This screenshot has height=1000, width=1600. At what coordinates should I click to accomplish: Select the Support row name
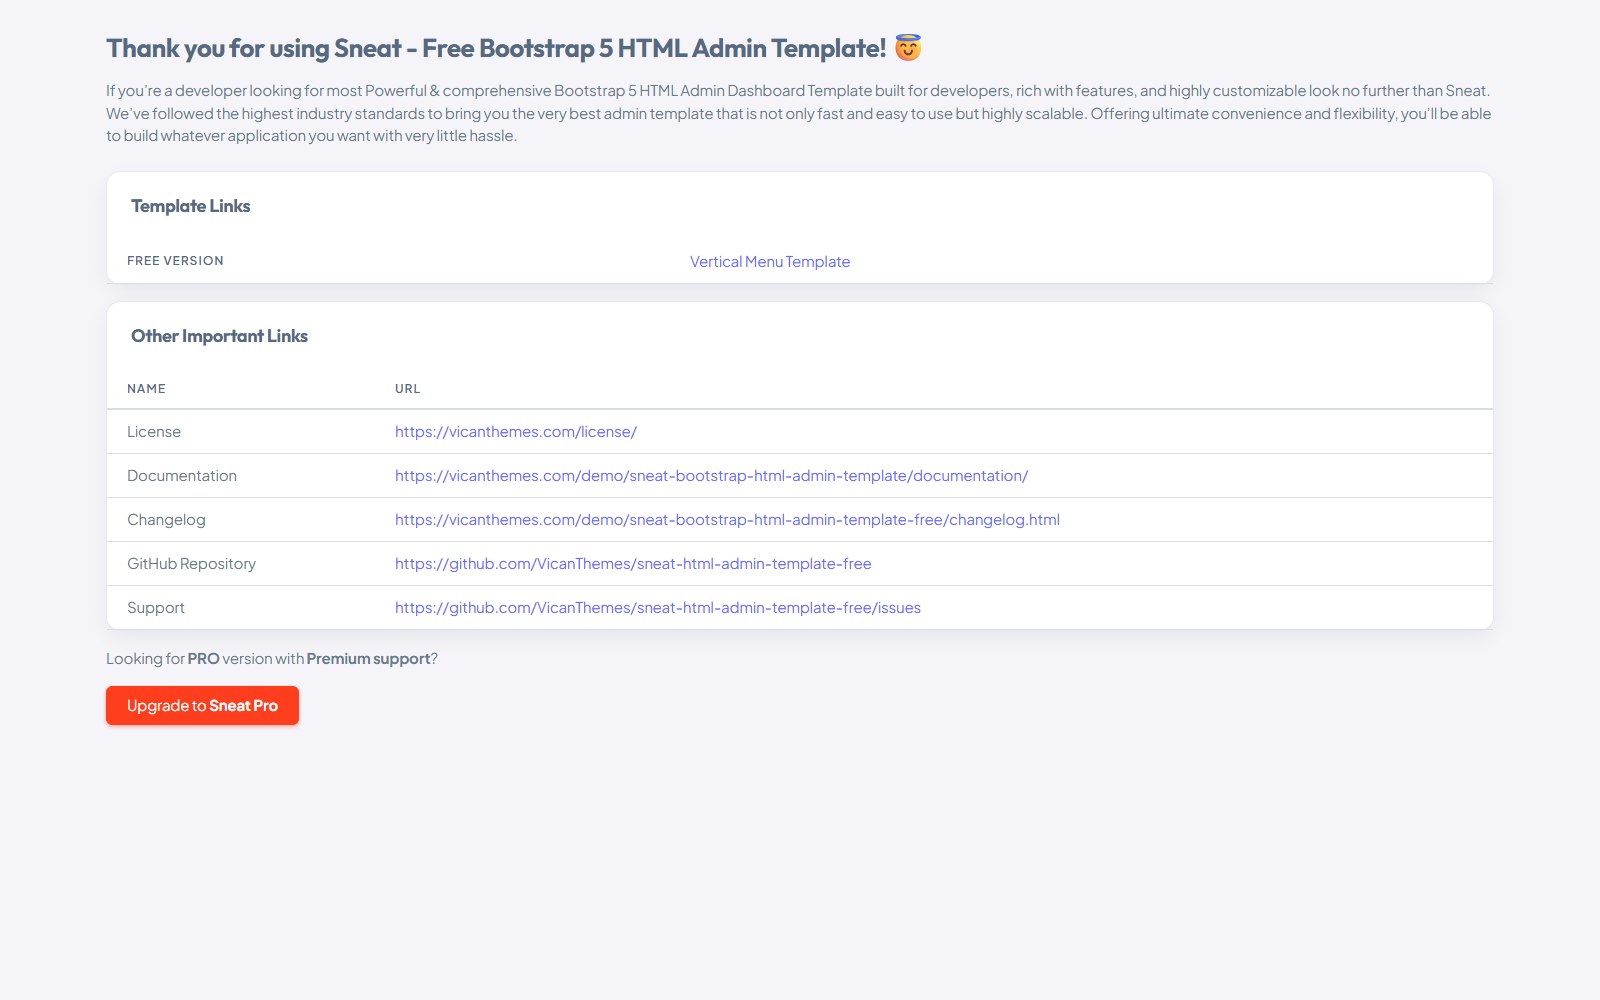point(156,608)
